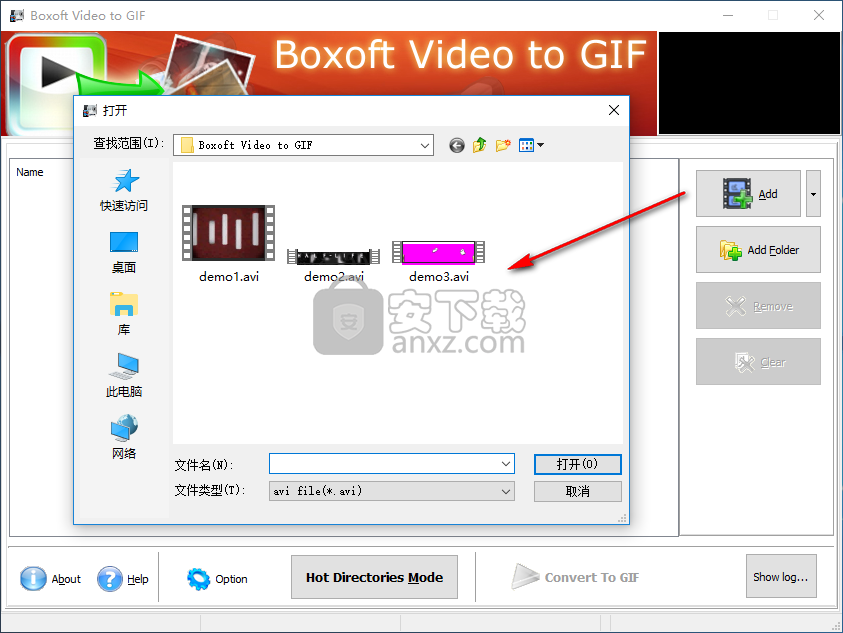
Task: Click the Remove button in main window
Action: point(758,306)
